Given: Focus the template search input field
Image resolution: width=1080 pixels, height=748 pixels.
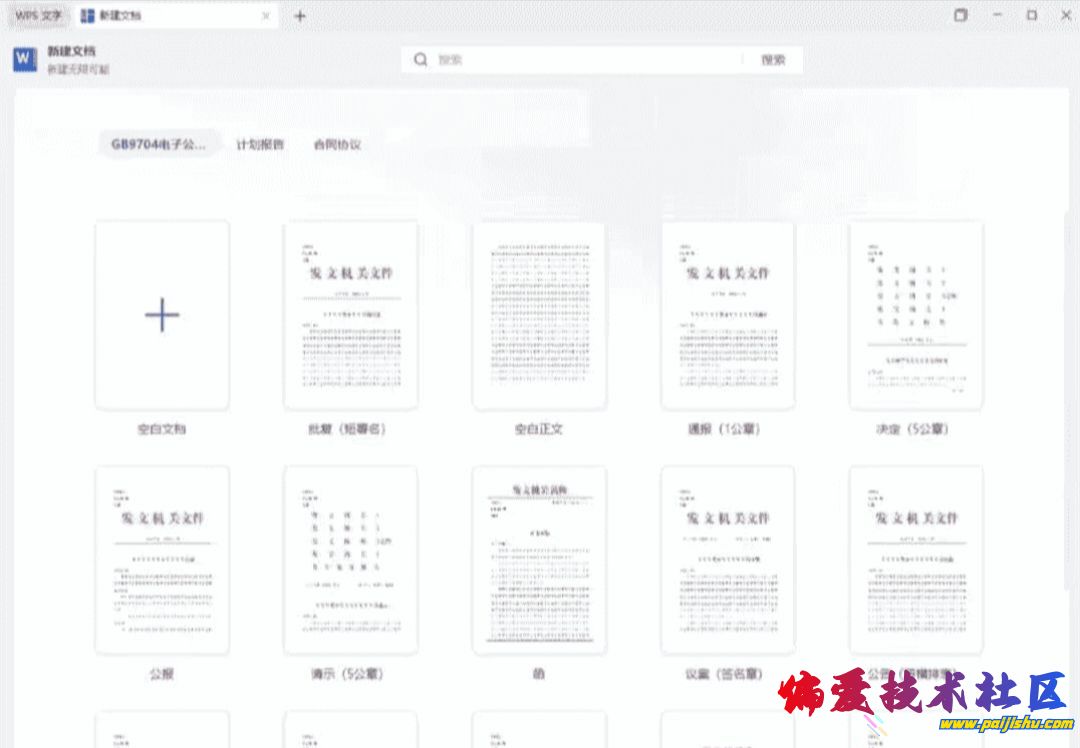Looking at the screenshot, I should pyautogui.click(x=585, y=60).
